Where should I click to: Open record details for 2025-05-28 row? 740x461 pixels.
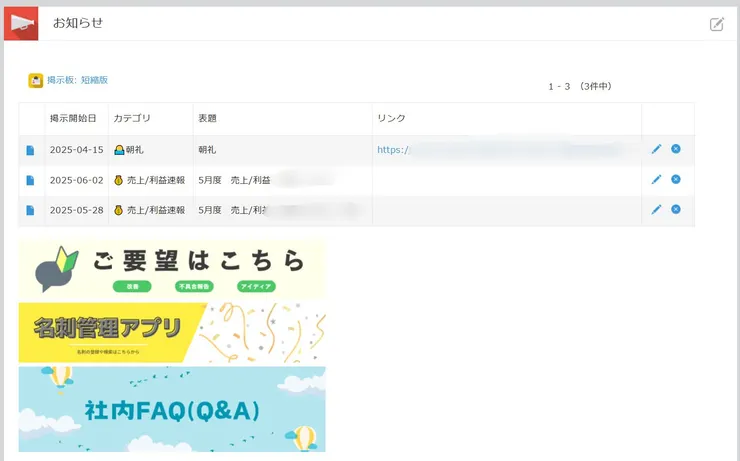(30, 210)
